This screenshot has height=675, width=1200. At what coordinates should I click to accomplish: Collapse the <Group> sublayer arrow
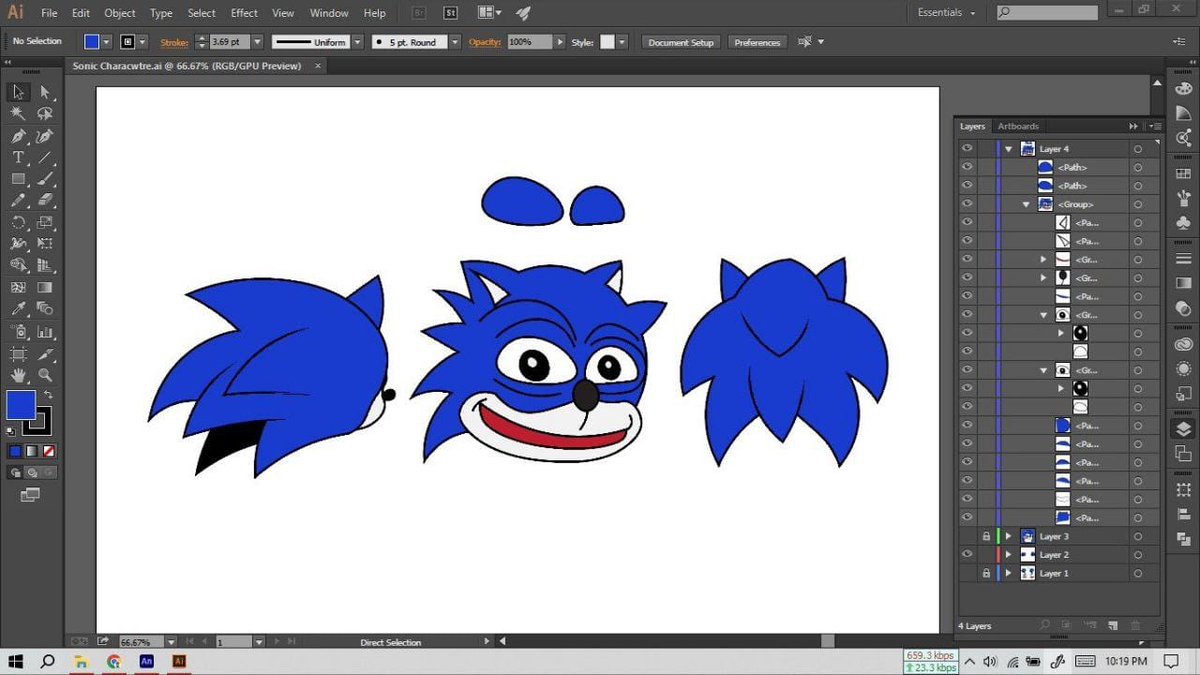pos(1026,204)
